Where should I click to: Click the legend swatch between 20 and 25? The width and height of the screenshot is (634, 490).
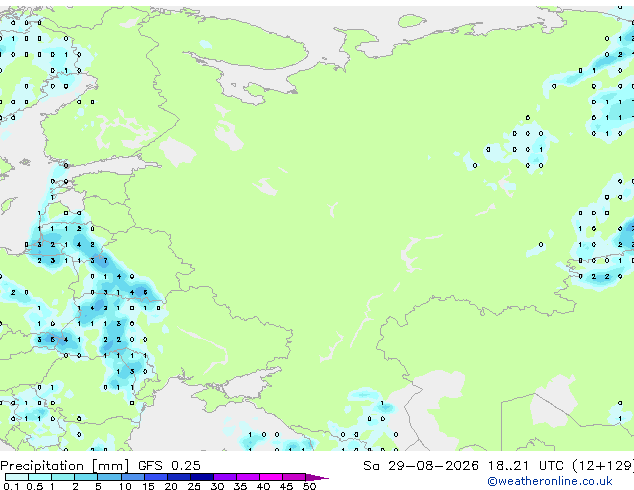(x=179, y=477)
